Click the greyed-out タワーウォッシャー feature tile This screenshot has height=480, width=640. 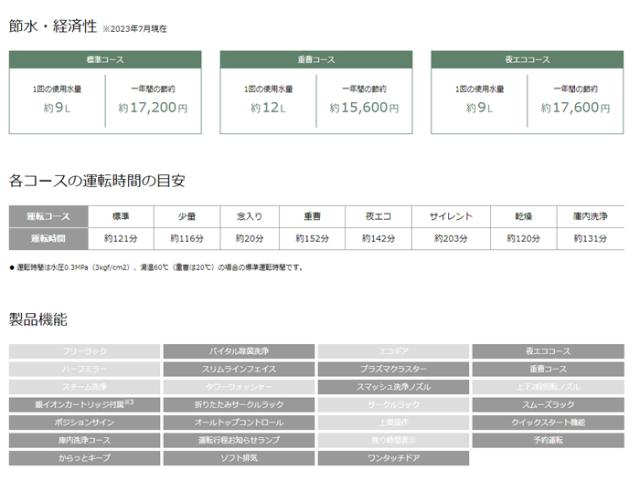(239, 387)
